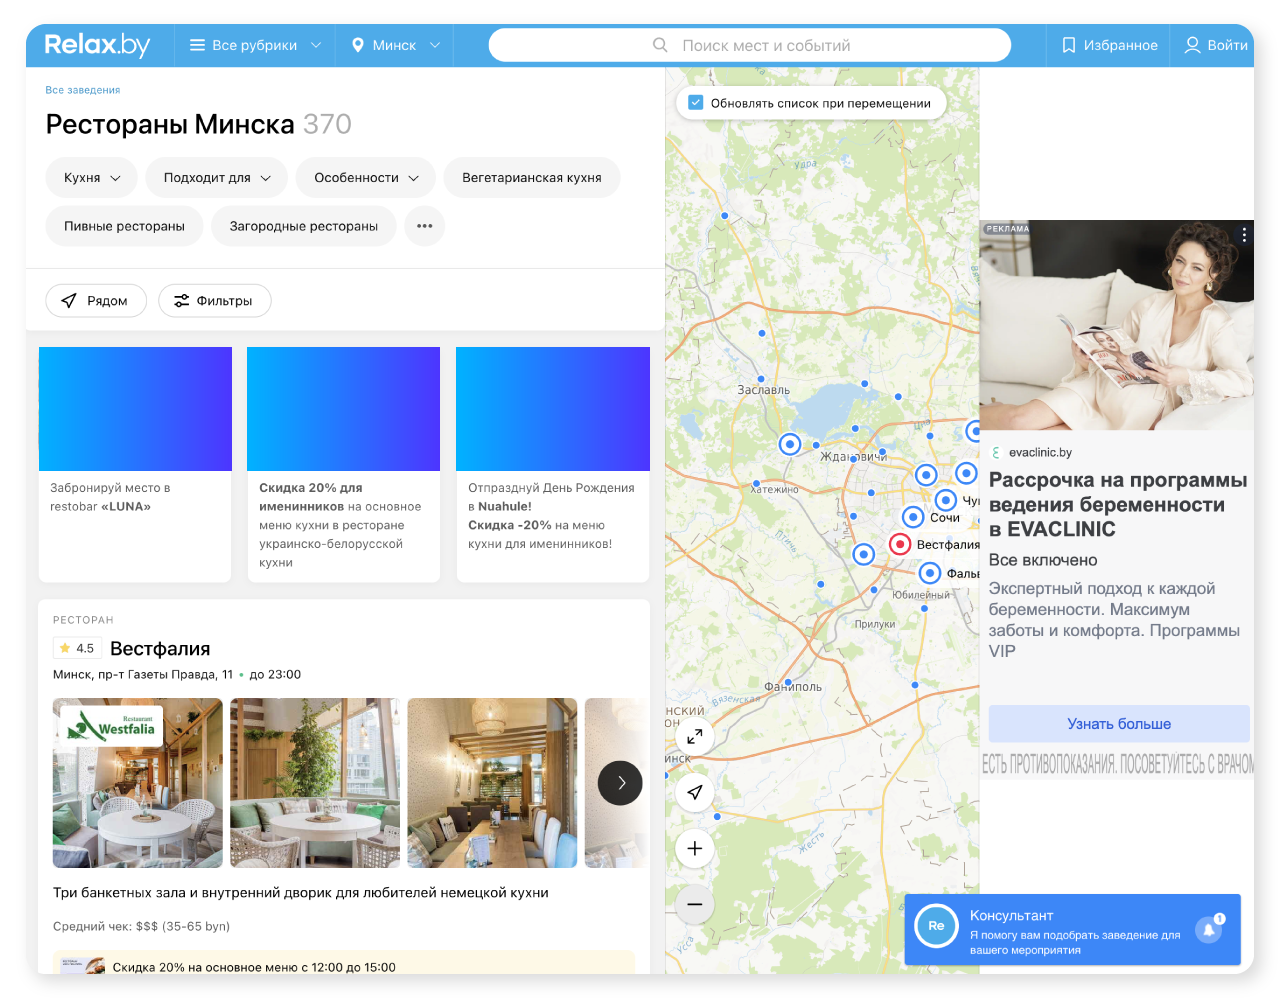This screenshot has height=1007, width=1280.
Task: Toggle Обновлять список при перемещении checkbox
Action: click(x=696, y=103)
